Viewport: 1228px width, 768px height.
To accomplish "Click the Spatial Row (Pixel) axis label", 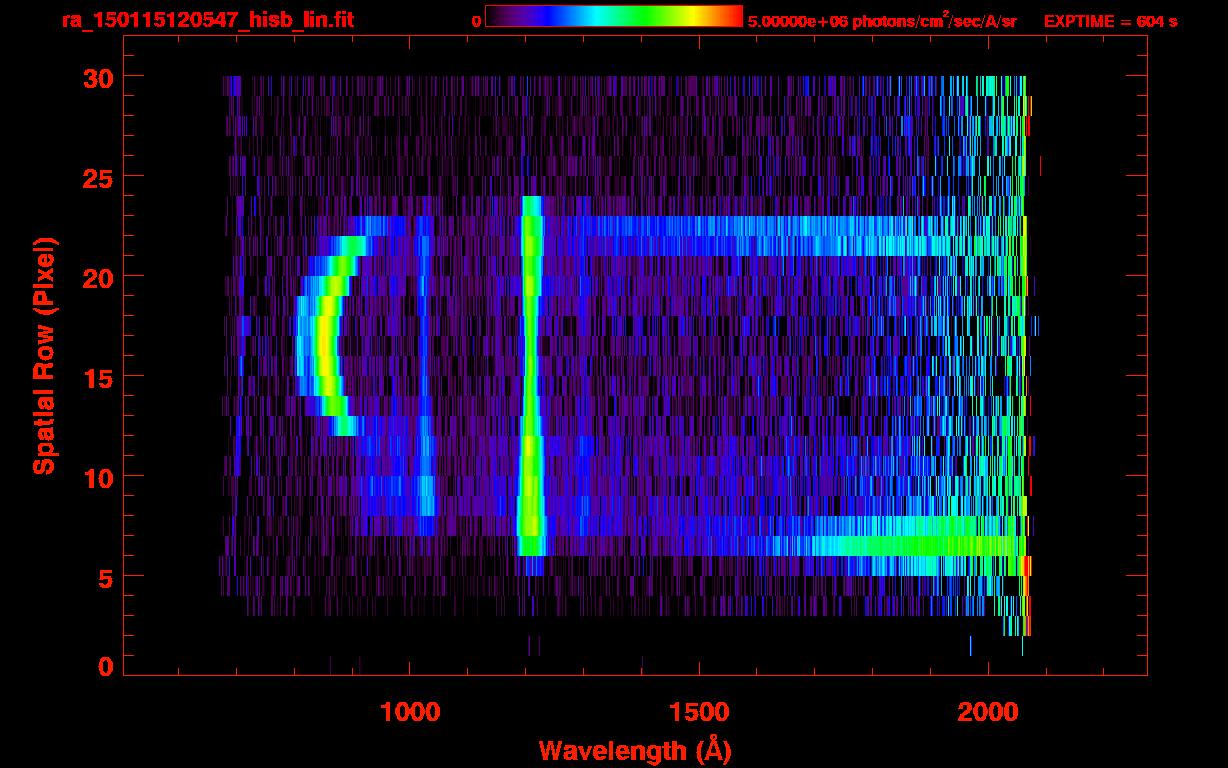I will (44, 355).
